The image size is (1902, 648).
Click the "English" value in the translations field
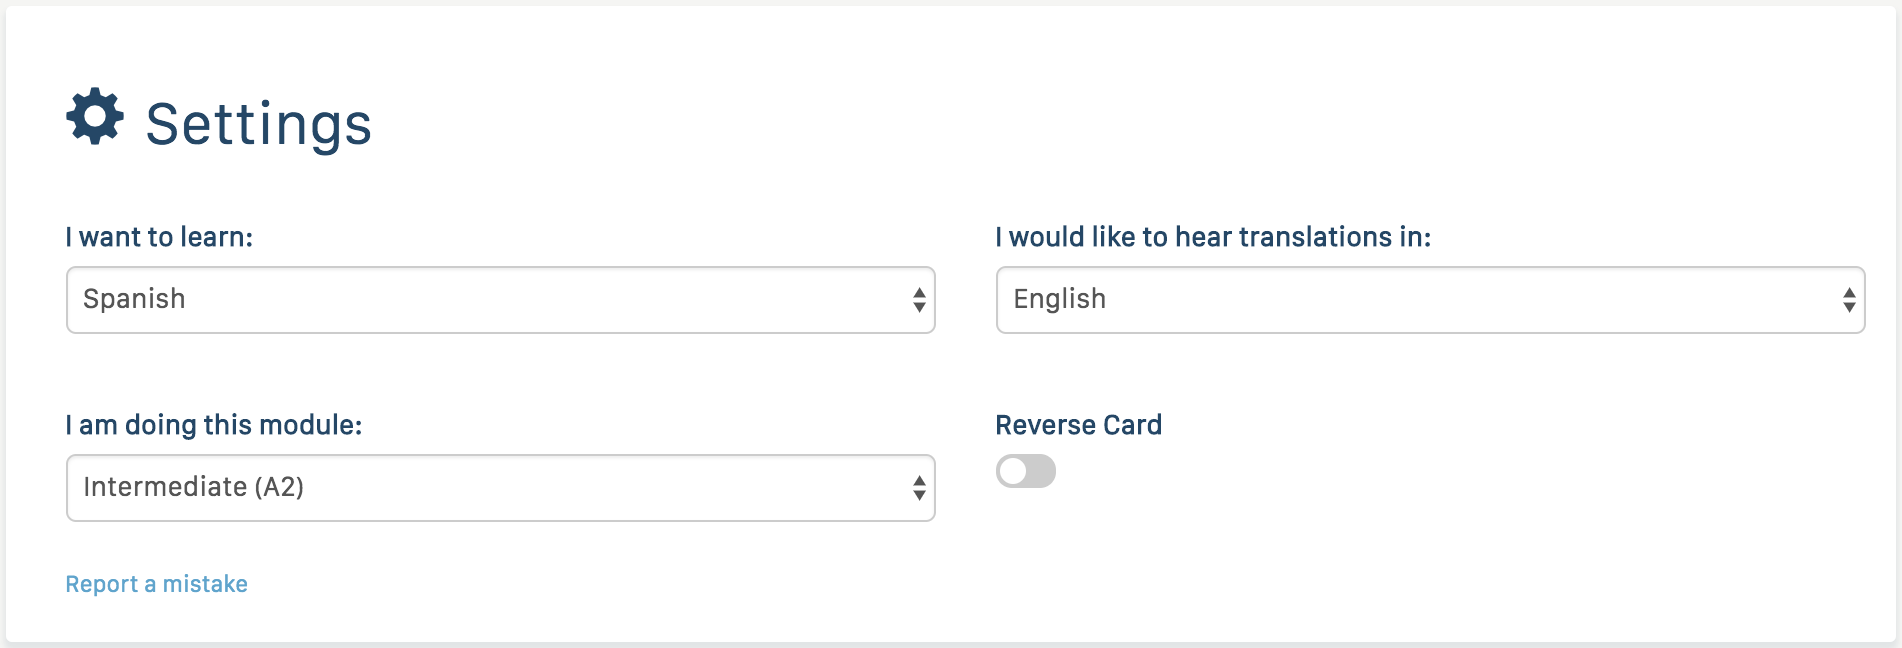(x=1059, y=299)
